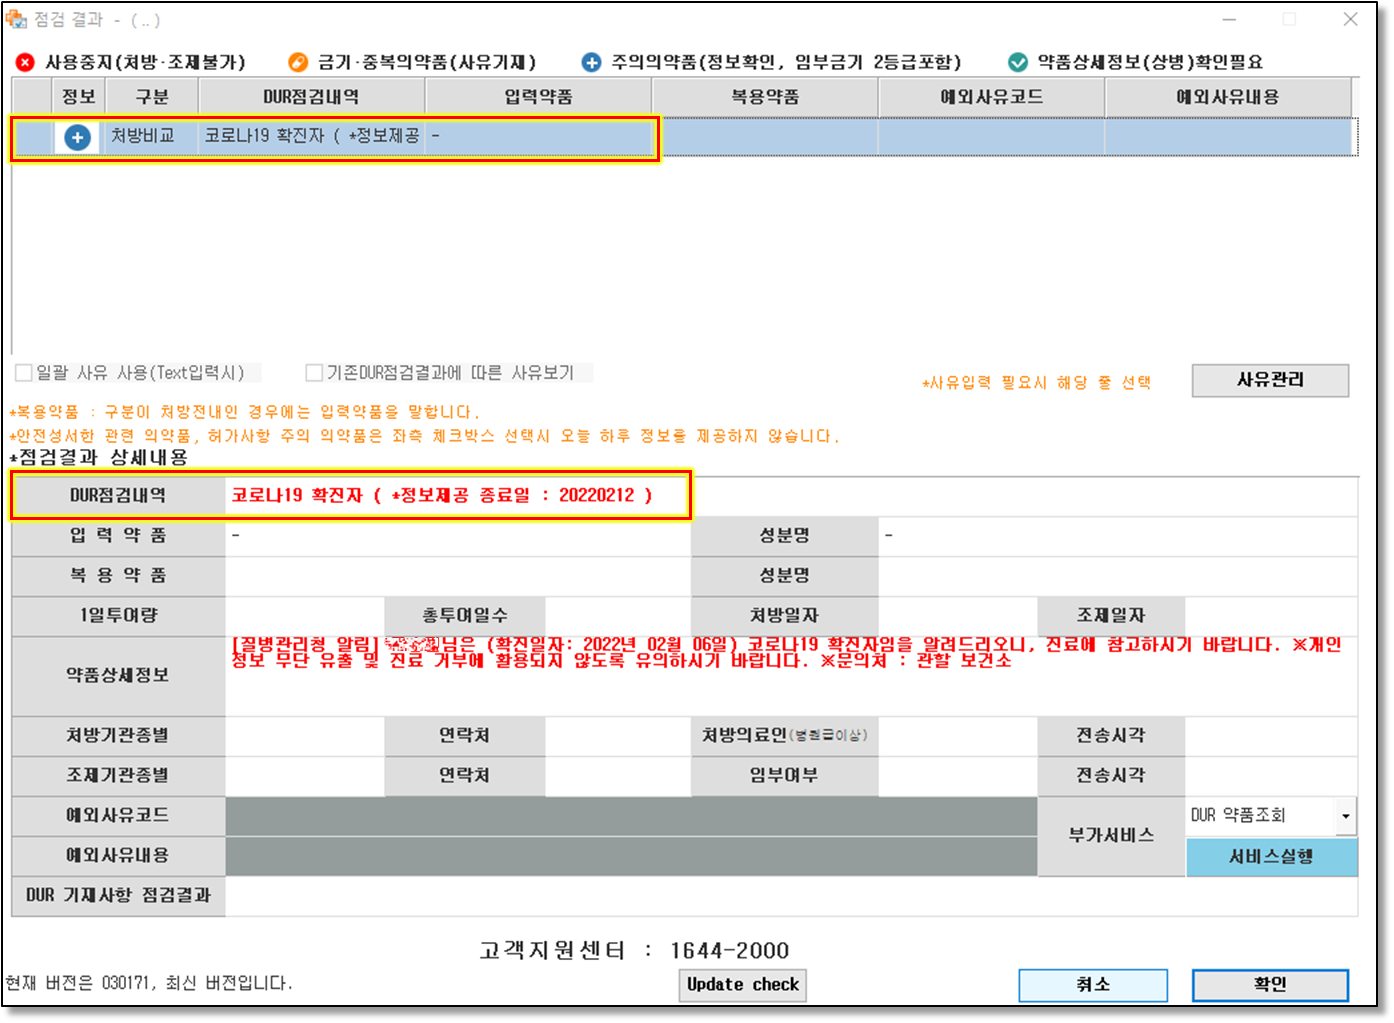Click the 서비스실행 button

[x=1270, y=857]
